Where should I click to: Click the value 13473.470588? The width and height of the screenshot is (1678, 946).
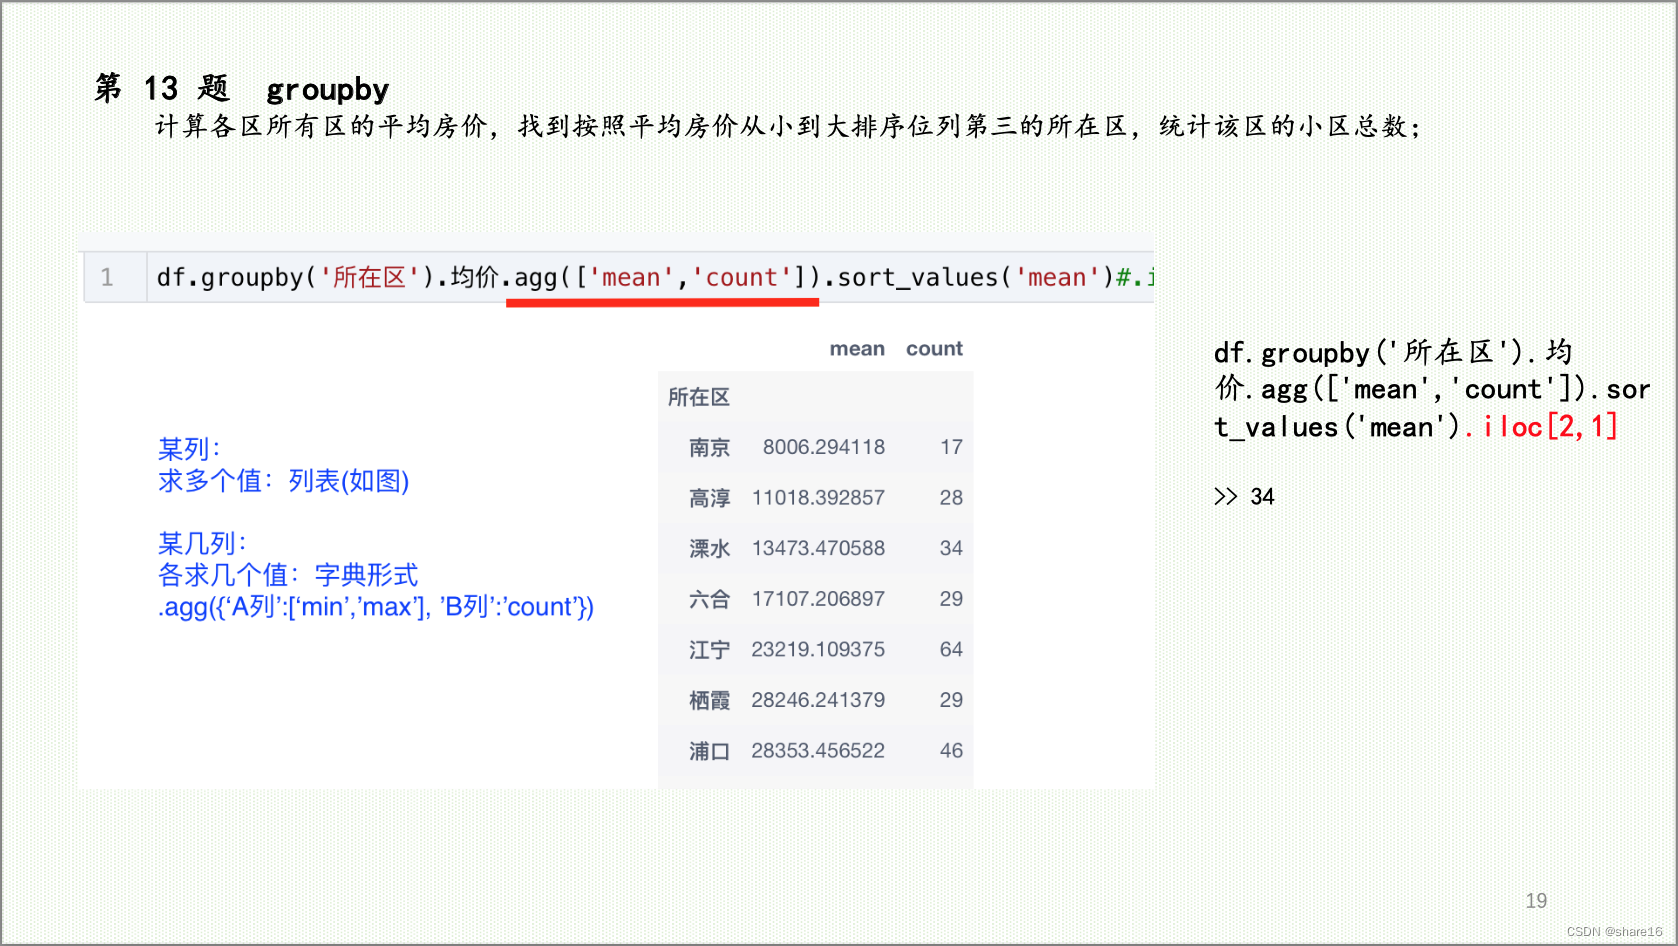(x=818, y=548)
